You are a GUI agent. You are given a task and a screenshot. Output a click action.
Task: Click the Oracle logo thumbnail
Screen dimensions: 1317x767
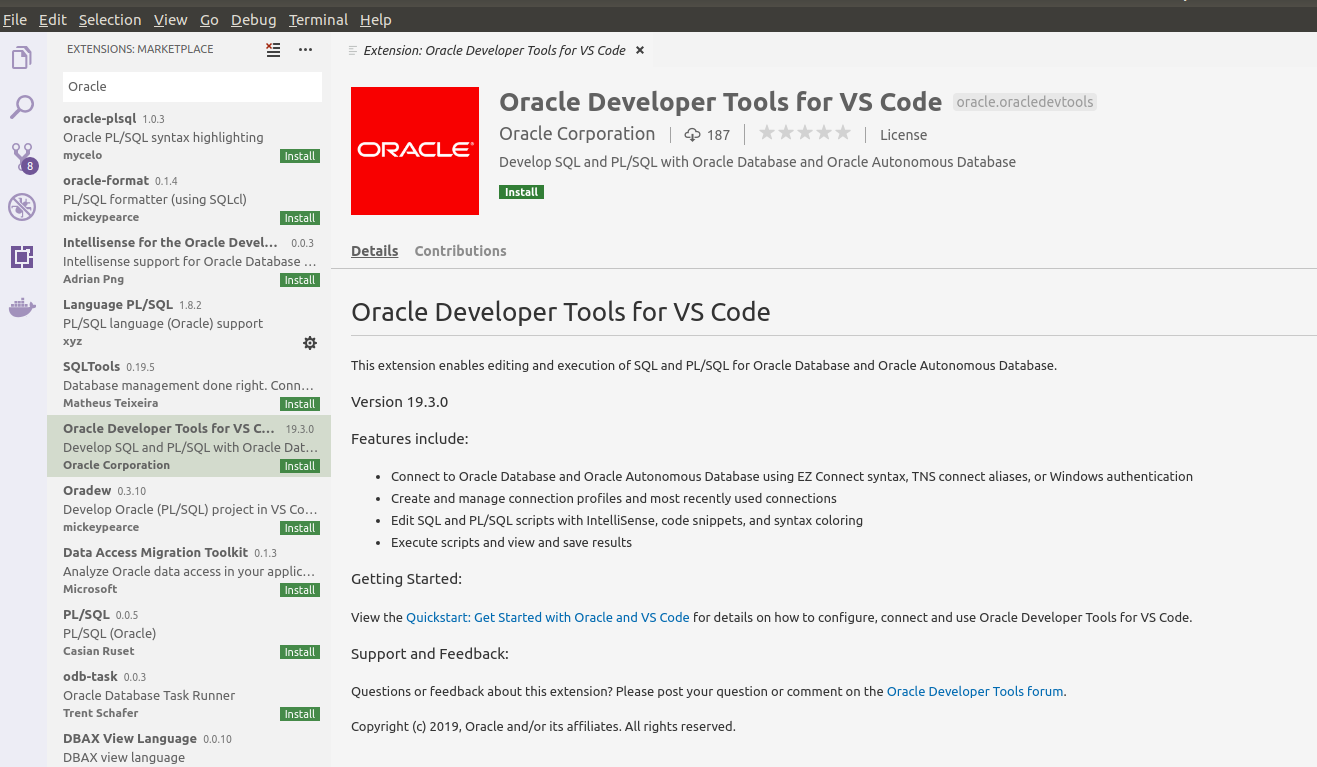coord(414,151)
